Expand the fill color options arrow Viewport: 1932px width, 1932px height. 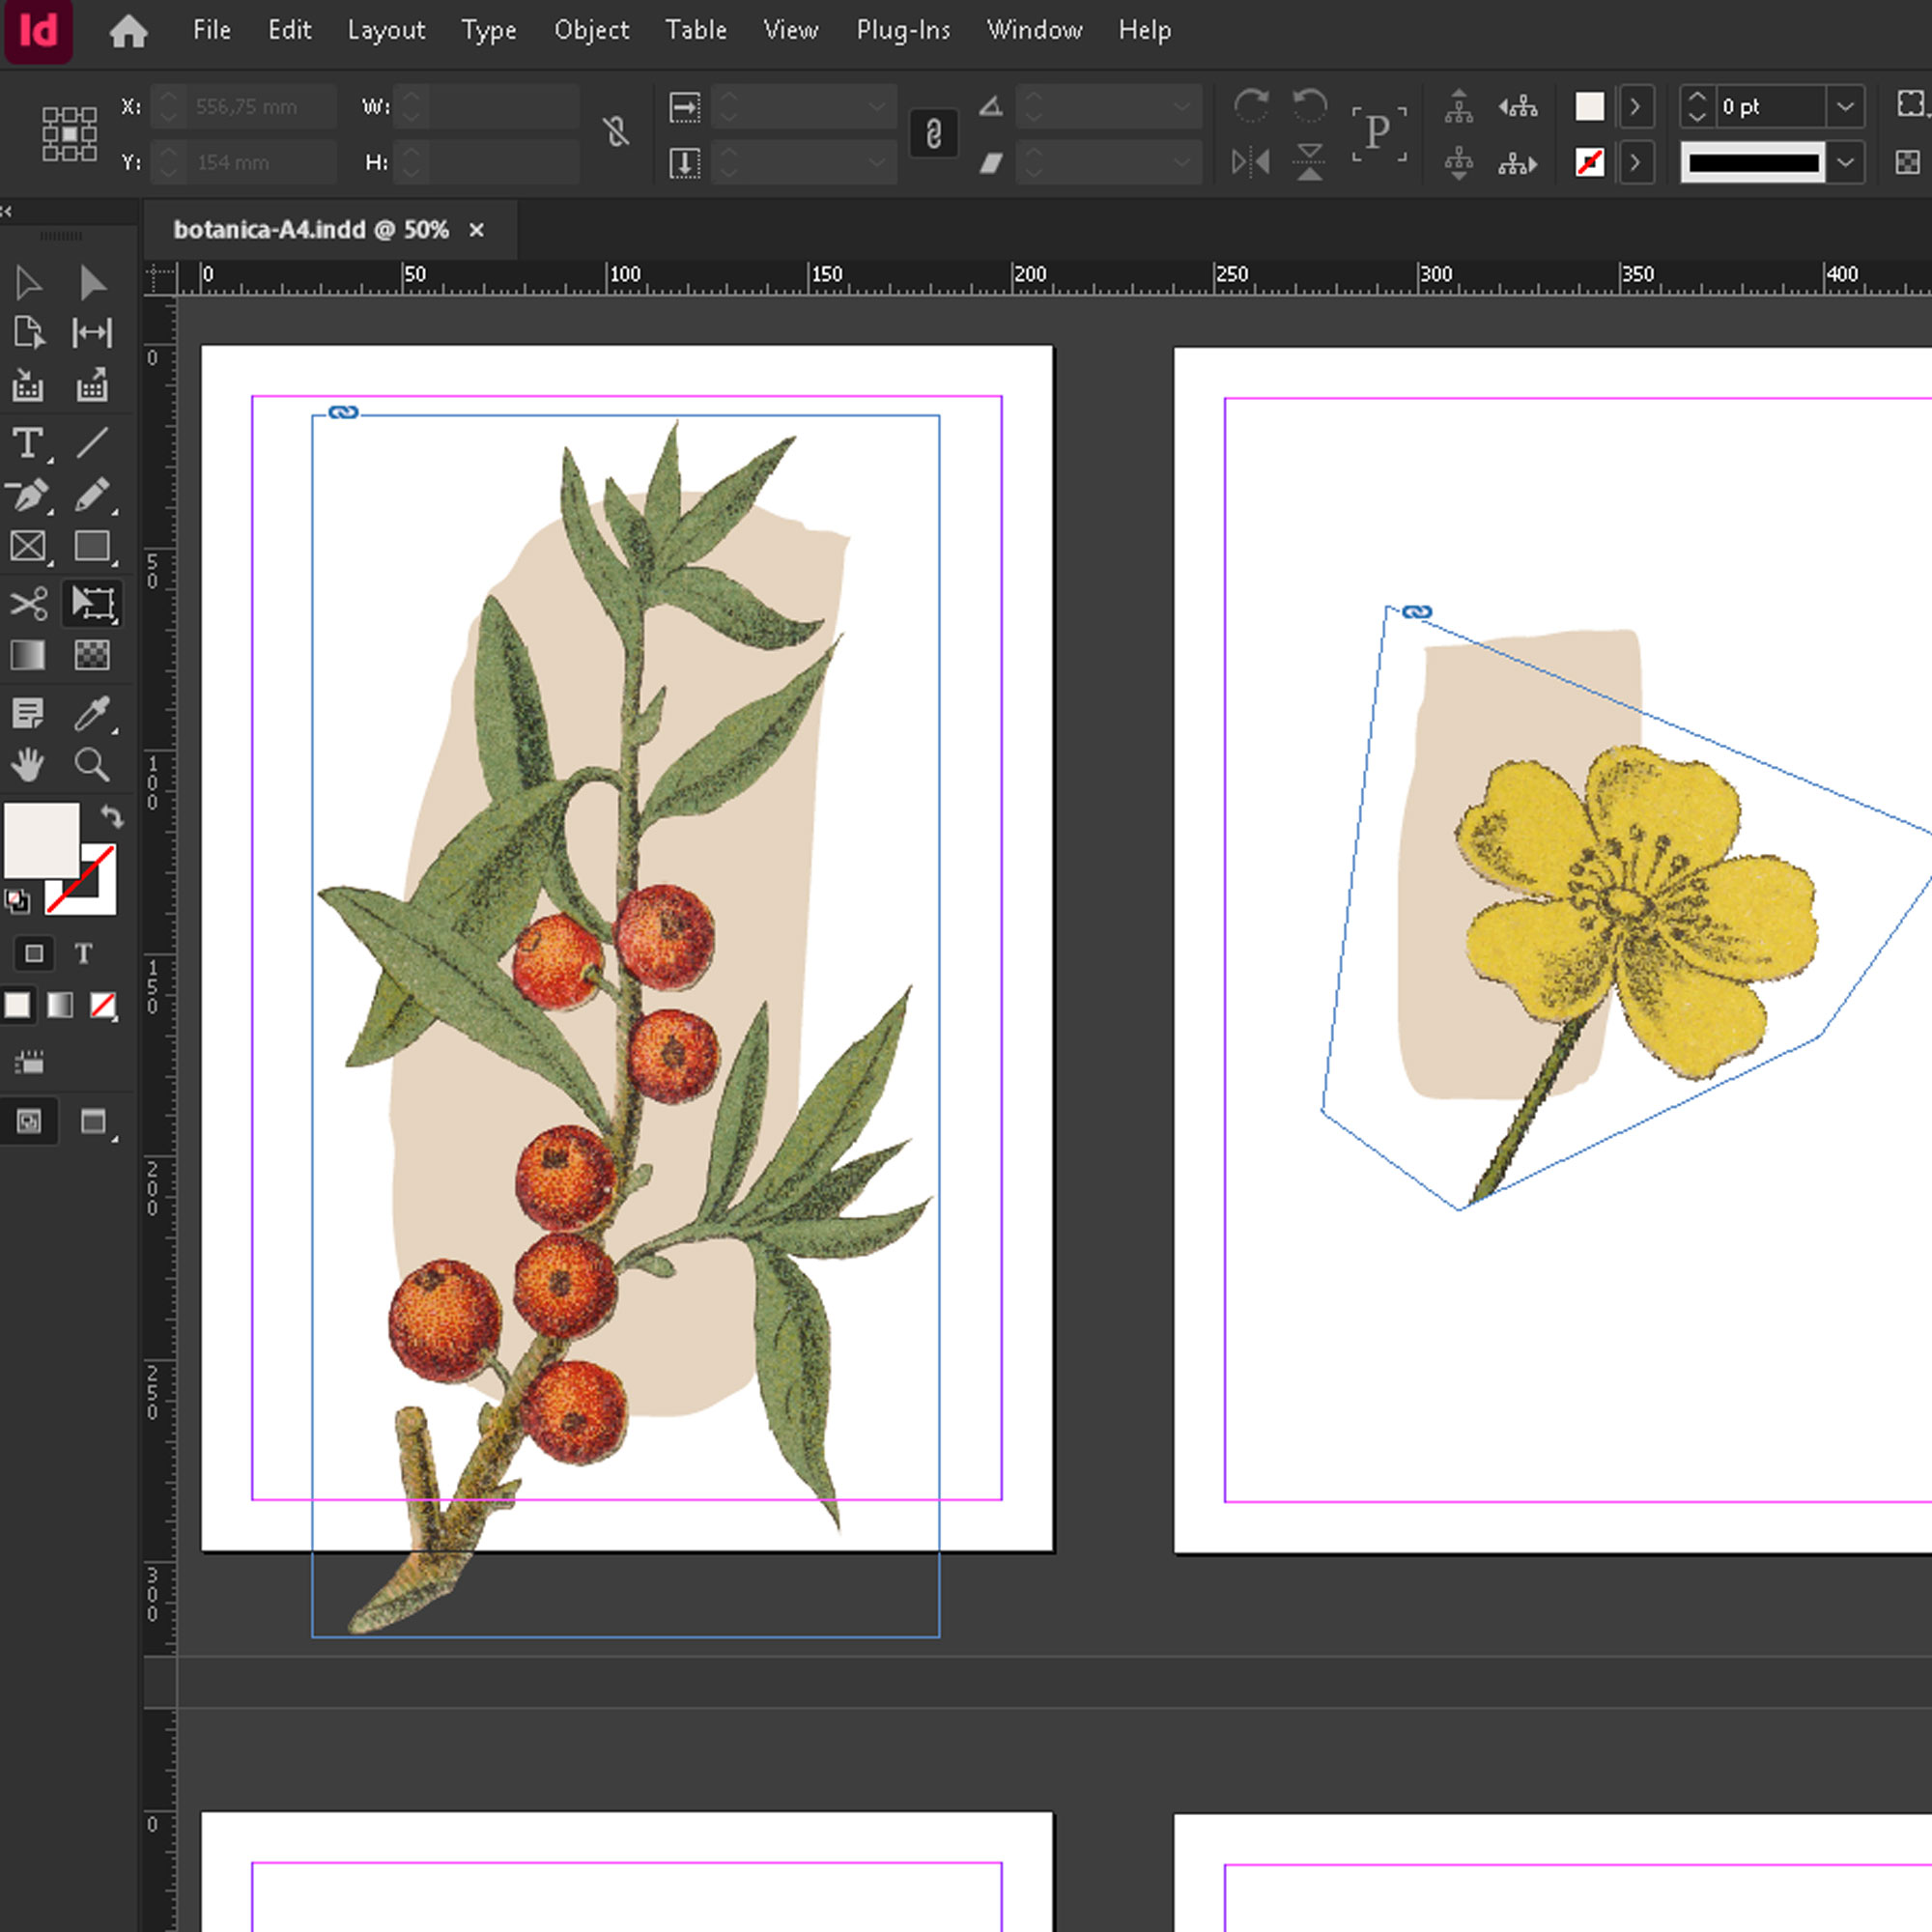point(1635,106)
